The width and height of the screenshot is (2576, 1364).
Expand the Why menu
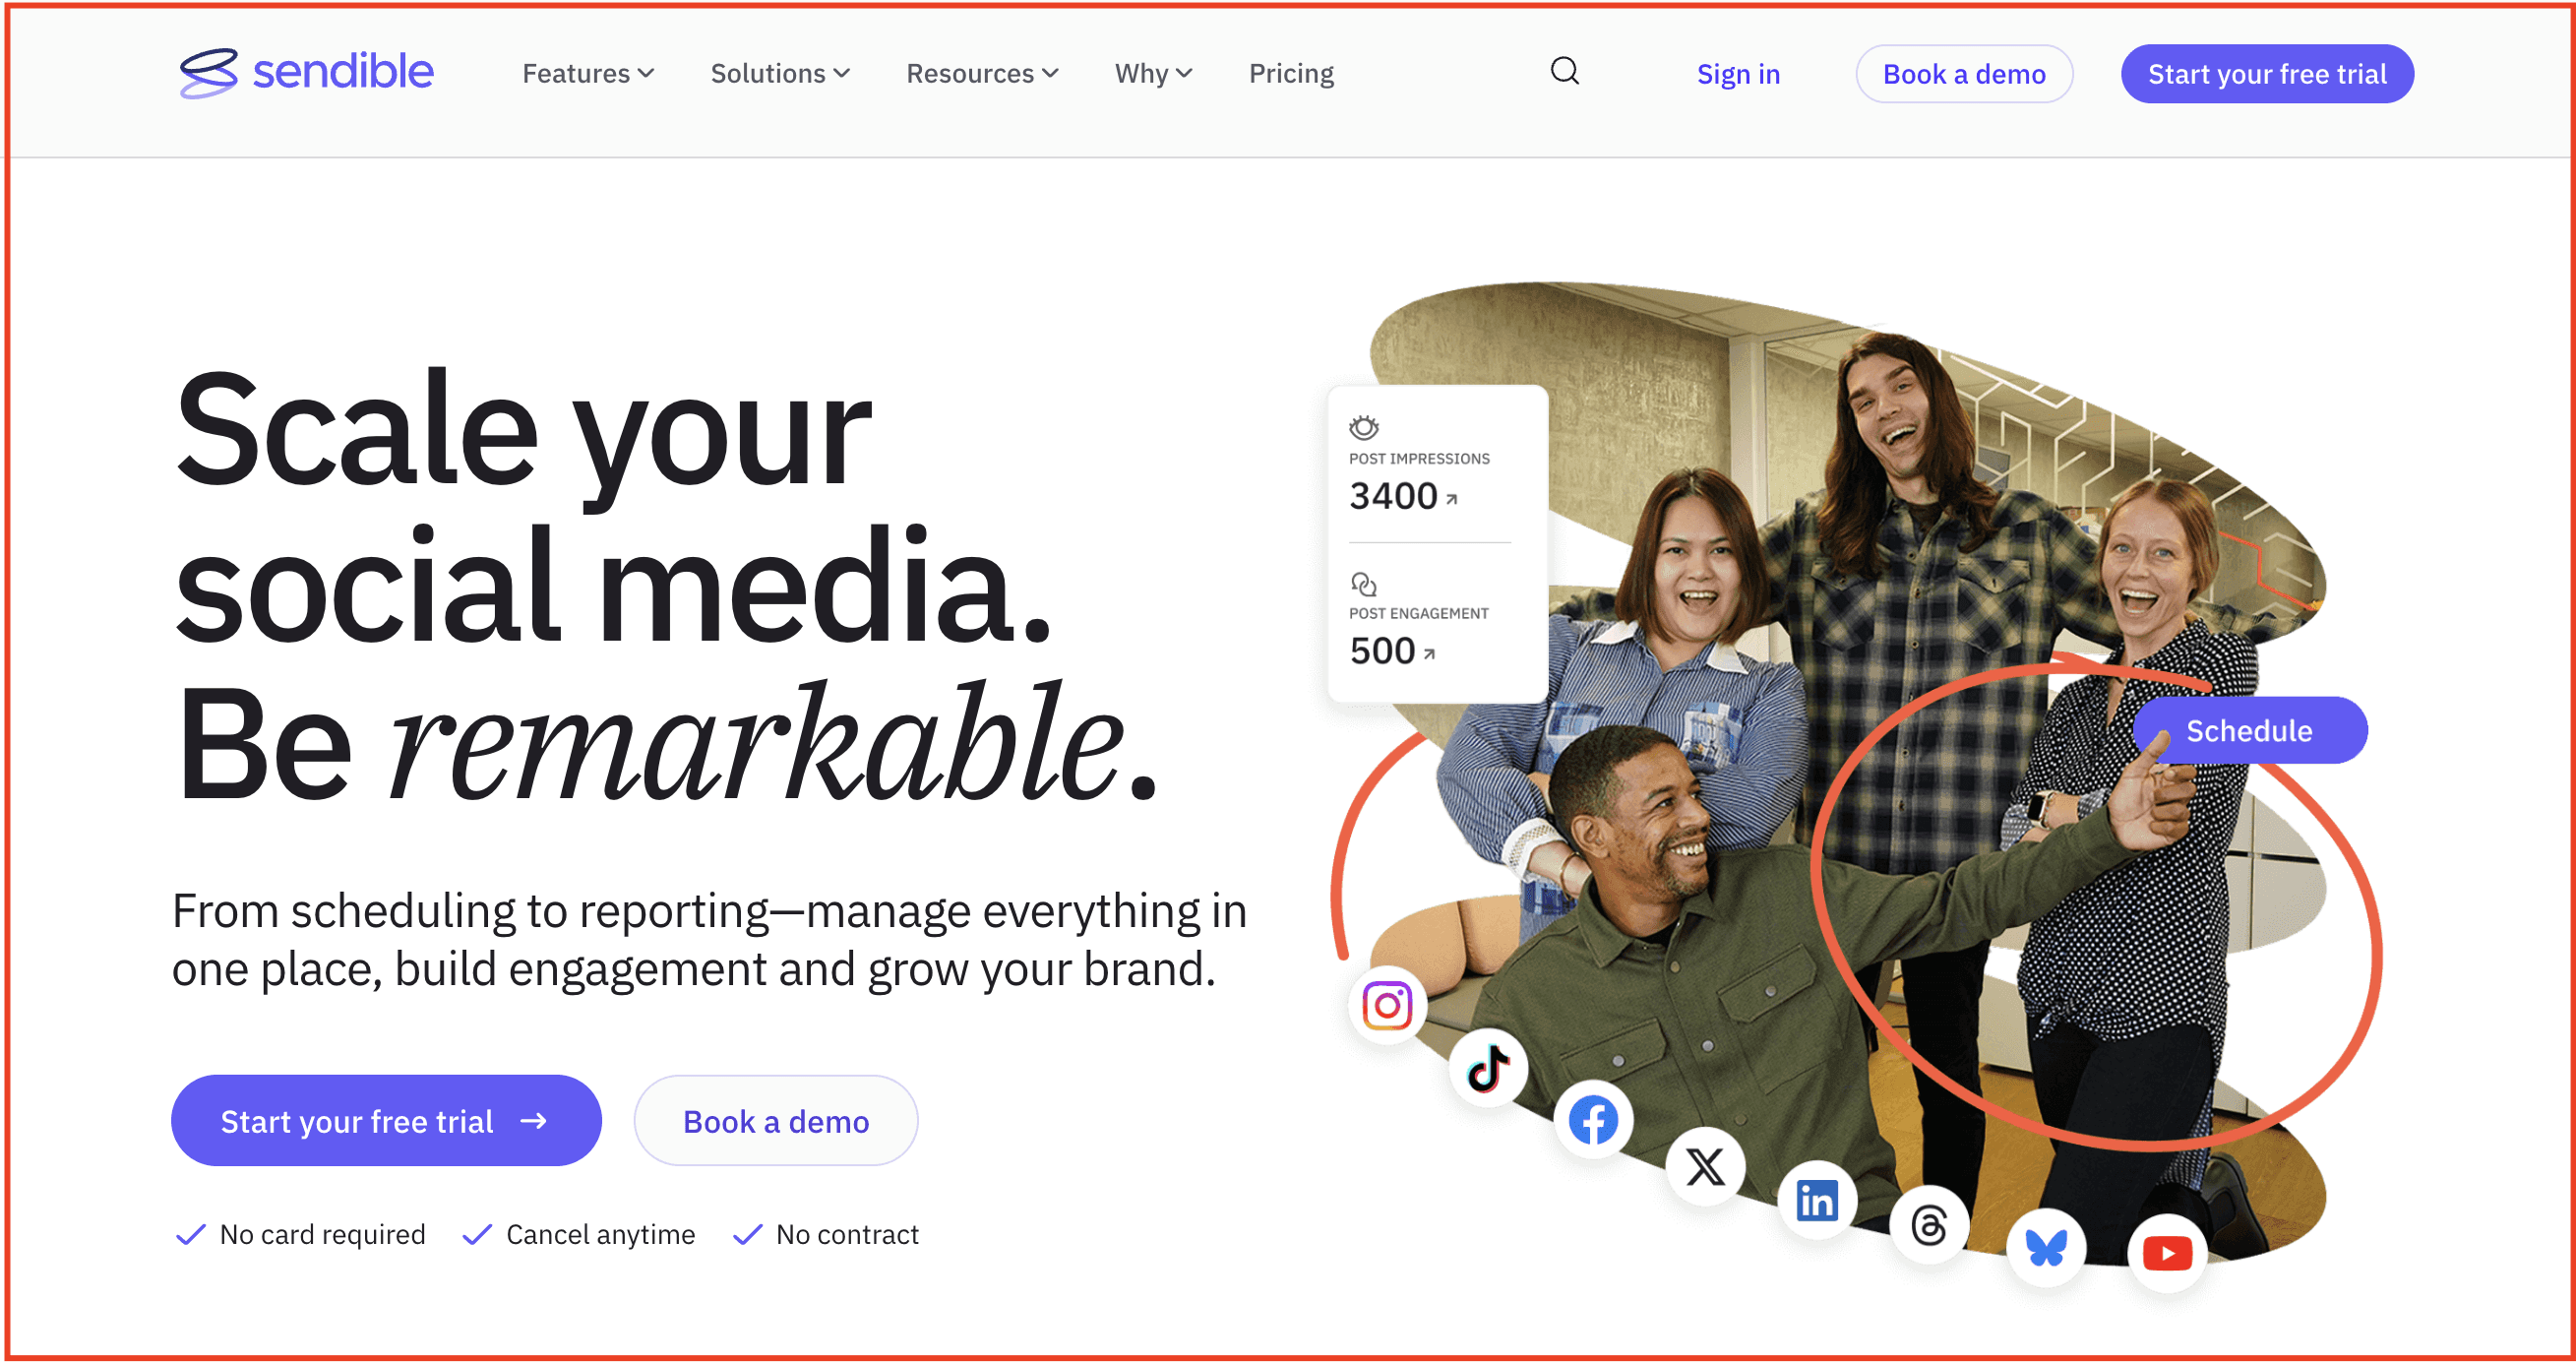[1153, 74]
